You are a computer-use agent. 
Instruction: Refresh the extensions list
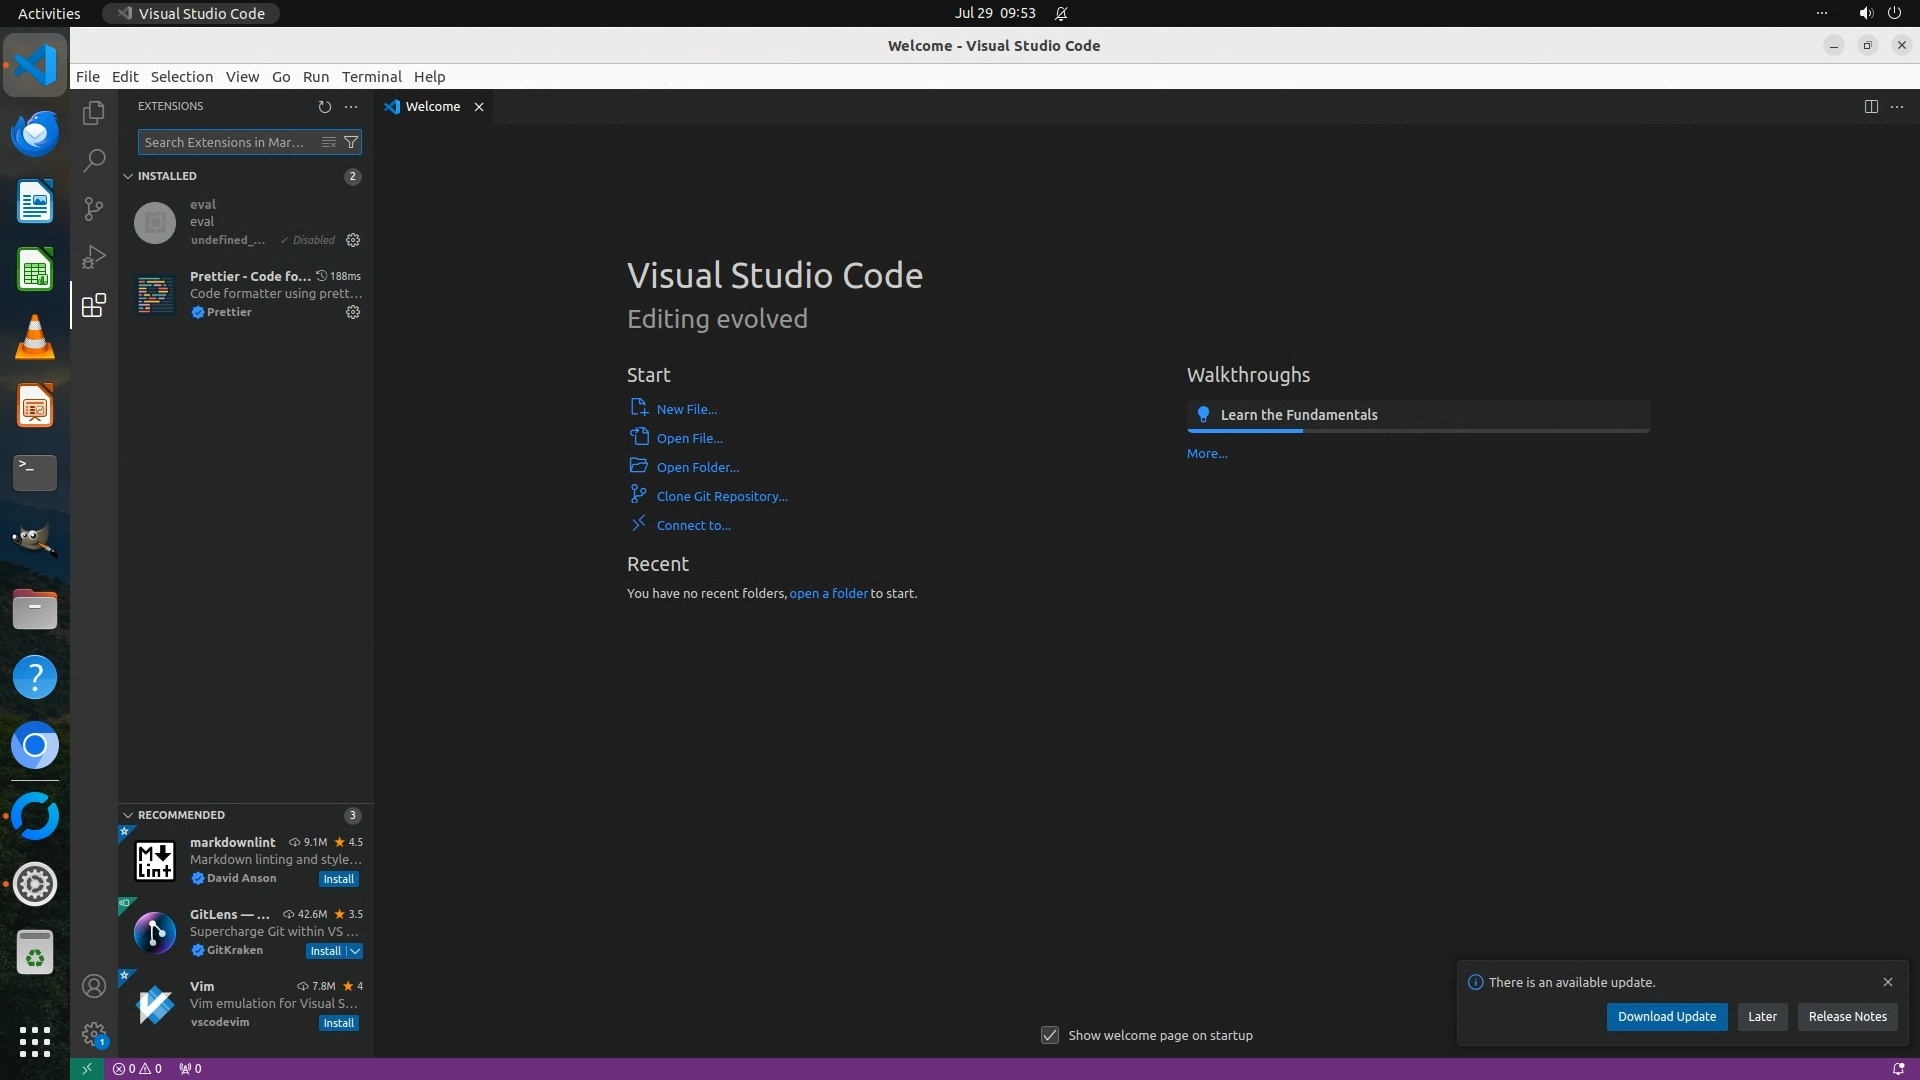coord(324,106)
